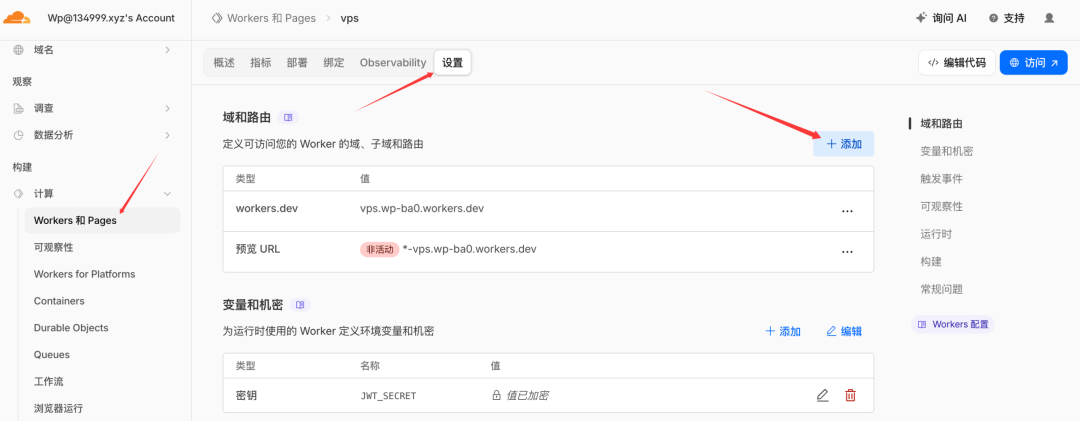Click vps.wp-ba0.workers.dev value
Viewport: 1080px width, 421px height.
point(422,208)
